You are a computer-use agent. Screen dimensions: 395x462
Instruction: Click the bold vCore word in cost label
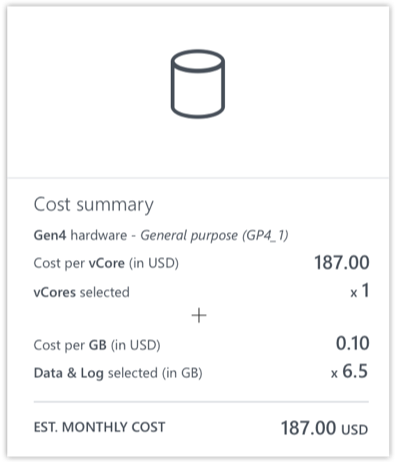pos(107,263)
